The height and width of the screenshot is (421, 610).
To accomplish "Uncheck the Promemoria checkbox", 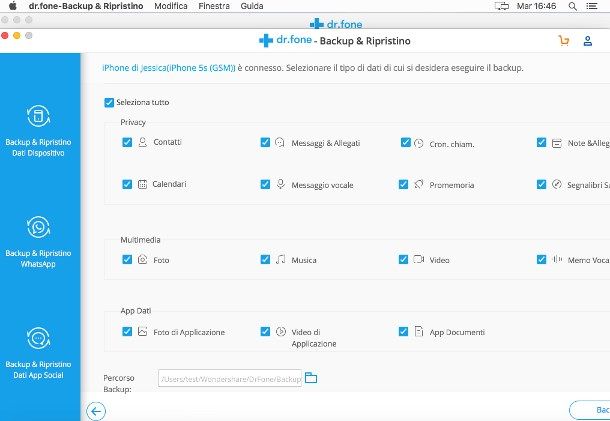I will point(403,184).
